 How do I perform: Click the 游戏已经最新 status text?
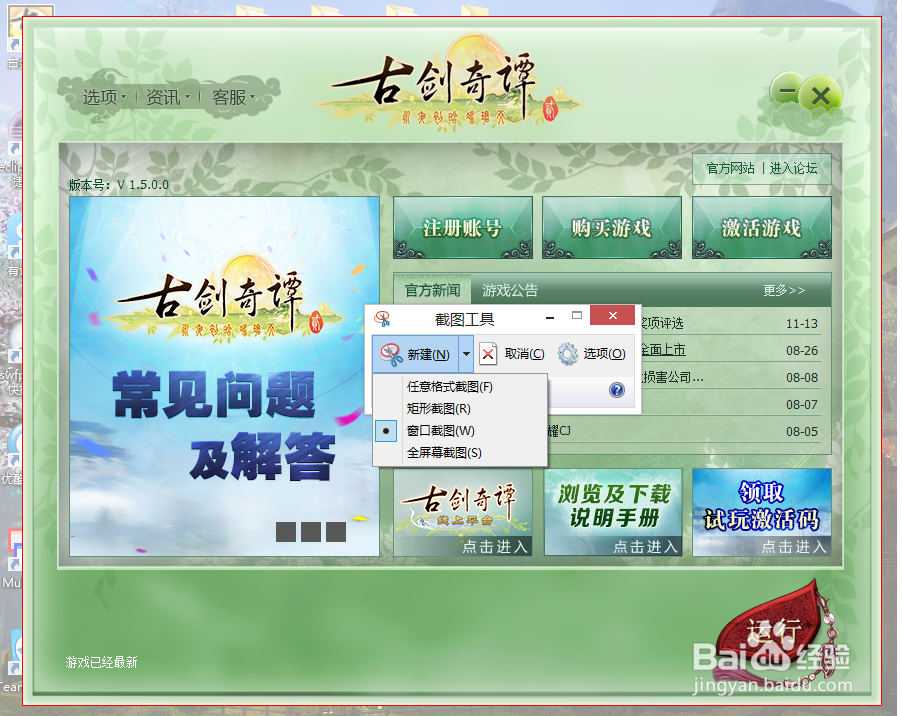click(101, 663)
